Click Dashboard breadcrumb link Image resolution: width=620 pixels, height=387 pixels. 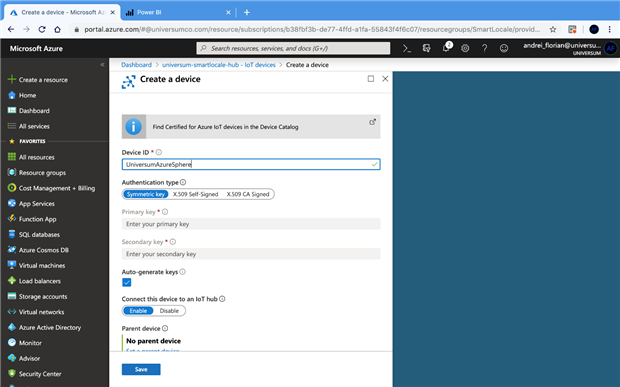(x=136, y=65)
